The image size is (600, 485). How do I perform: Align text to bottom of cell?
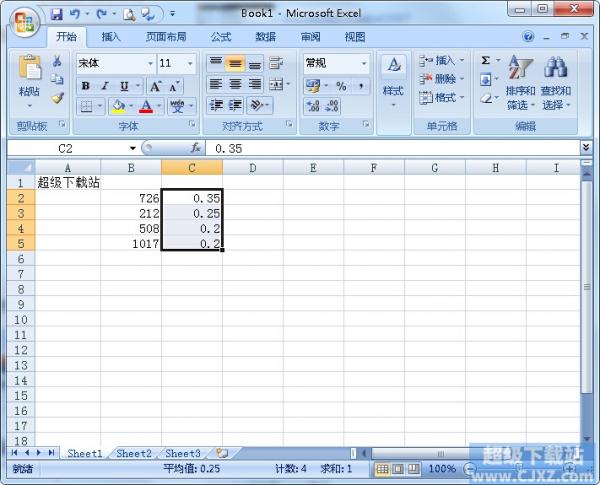[x=254, y=63]
